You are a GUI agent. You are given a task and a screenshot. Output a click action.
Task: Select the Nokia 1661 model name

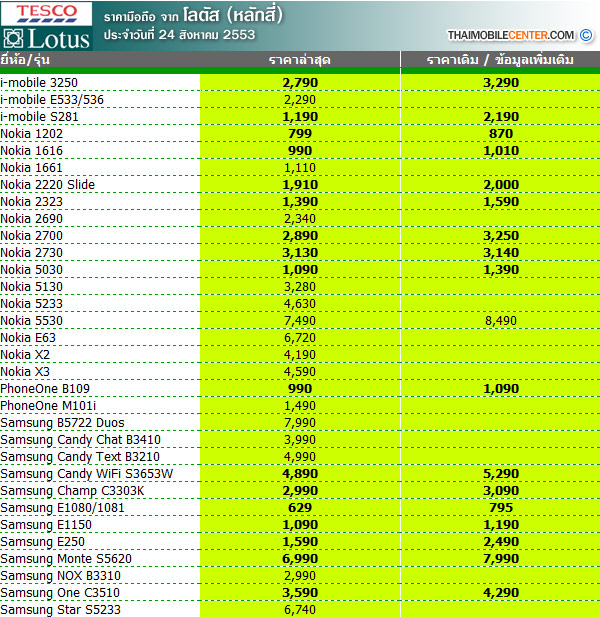pos(31,168)
